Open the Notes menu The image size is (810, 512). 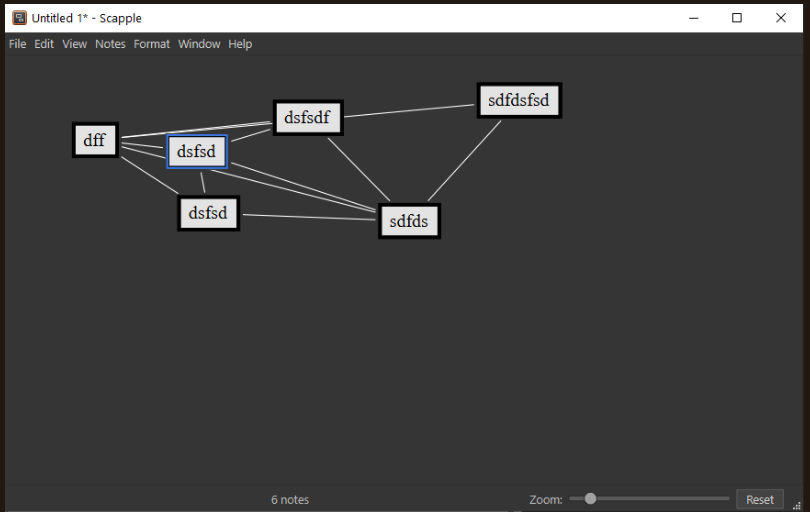point(110,44)
